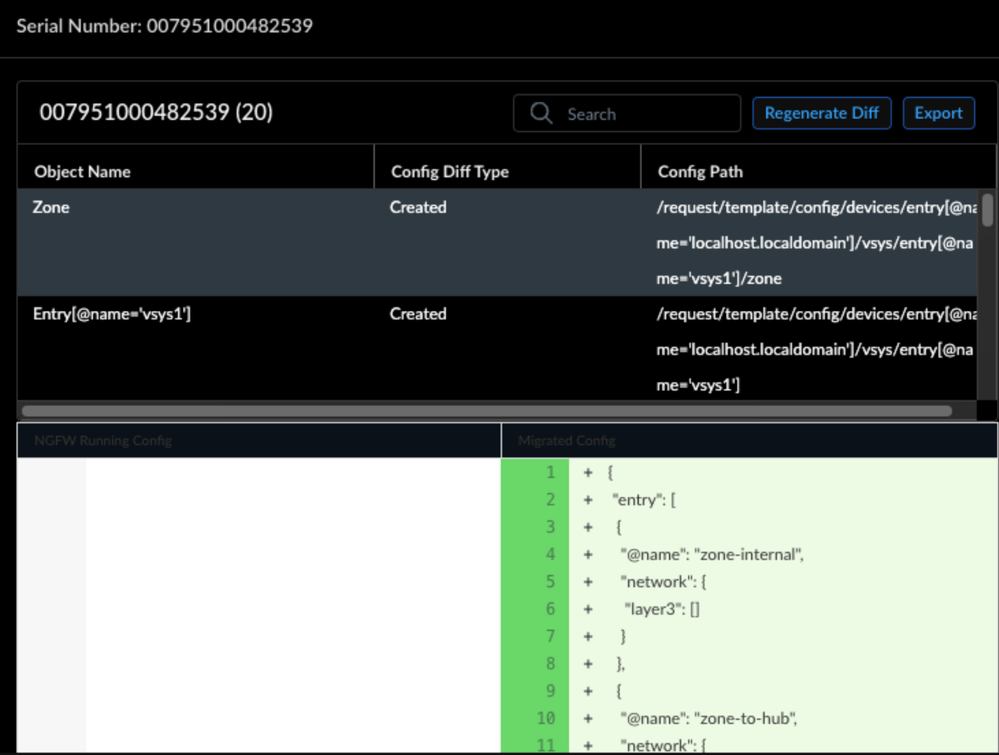The image size is (999, 755).
Task: Click the Created cell in the Entry[@name='vsys1'] row
Action: (418, 313)
